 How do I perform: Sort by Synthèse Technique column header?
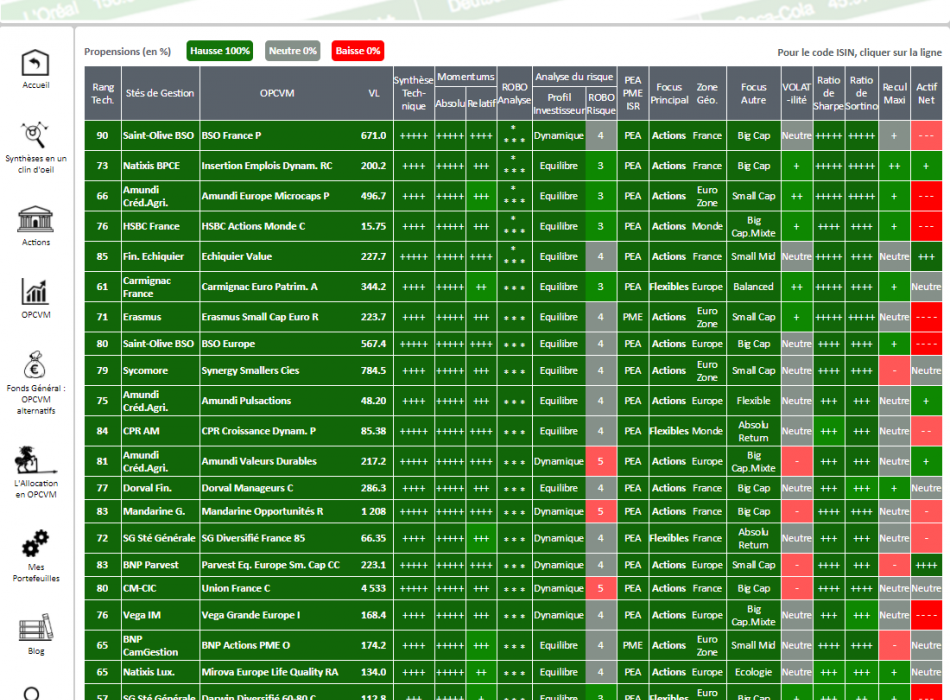pyautogui.click(x=414, y=93)
